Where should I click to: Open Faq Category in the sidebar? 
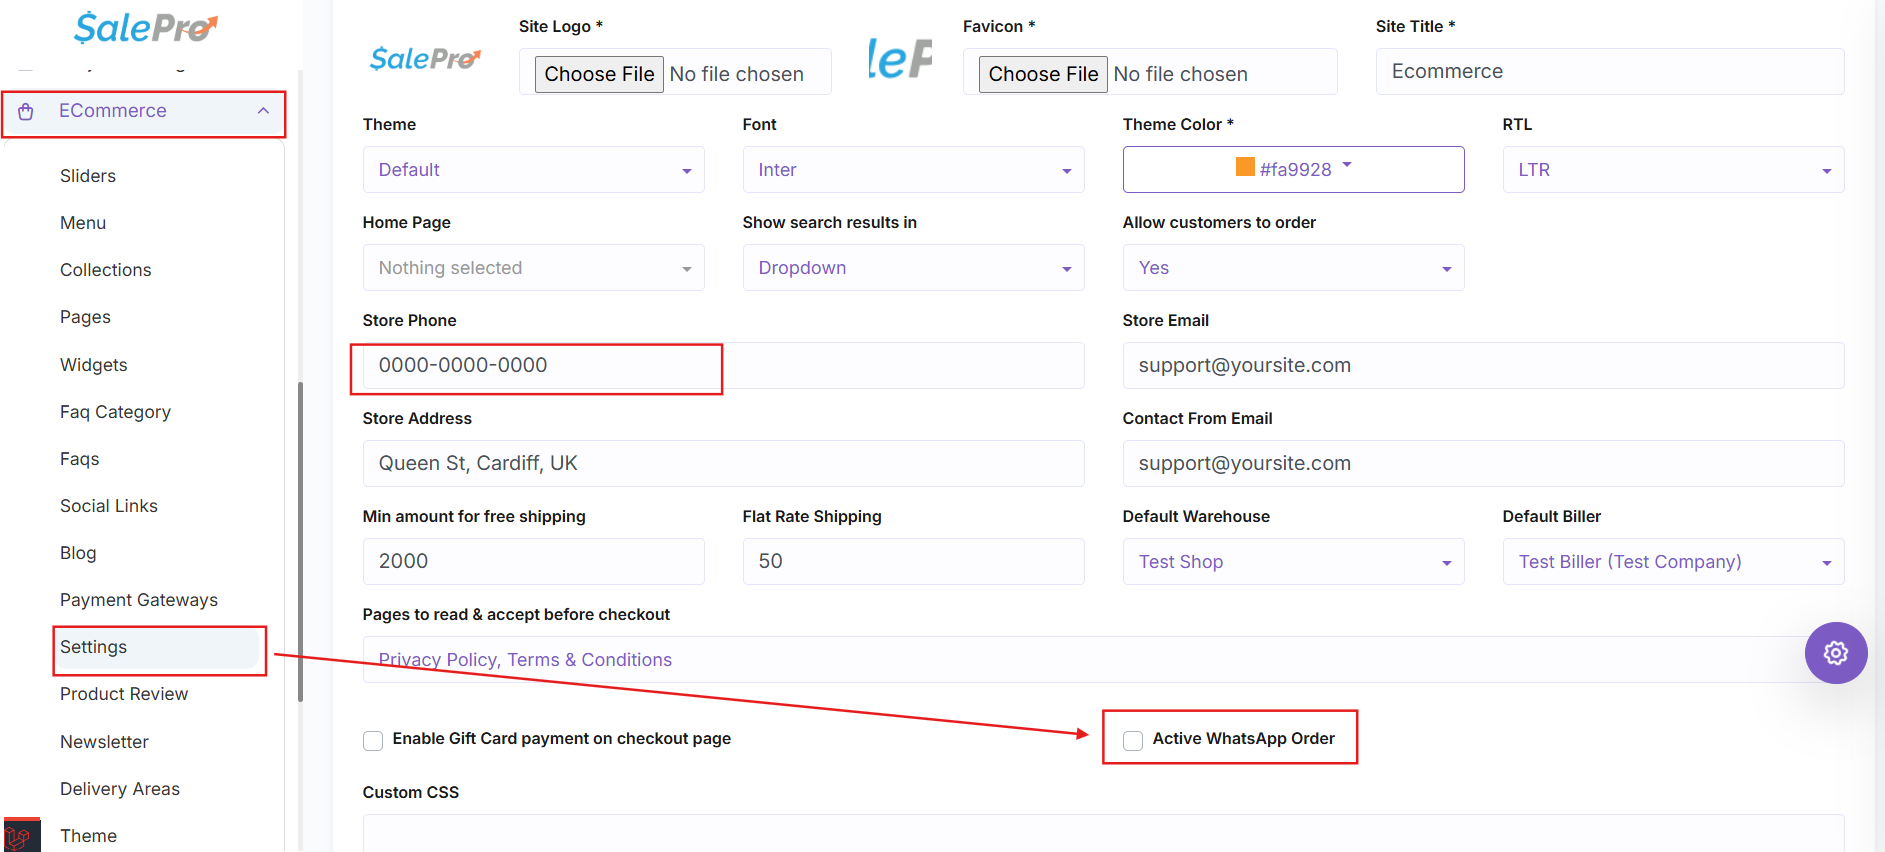[115, 412]
